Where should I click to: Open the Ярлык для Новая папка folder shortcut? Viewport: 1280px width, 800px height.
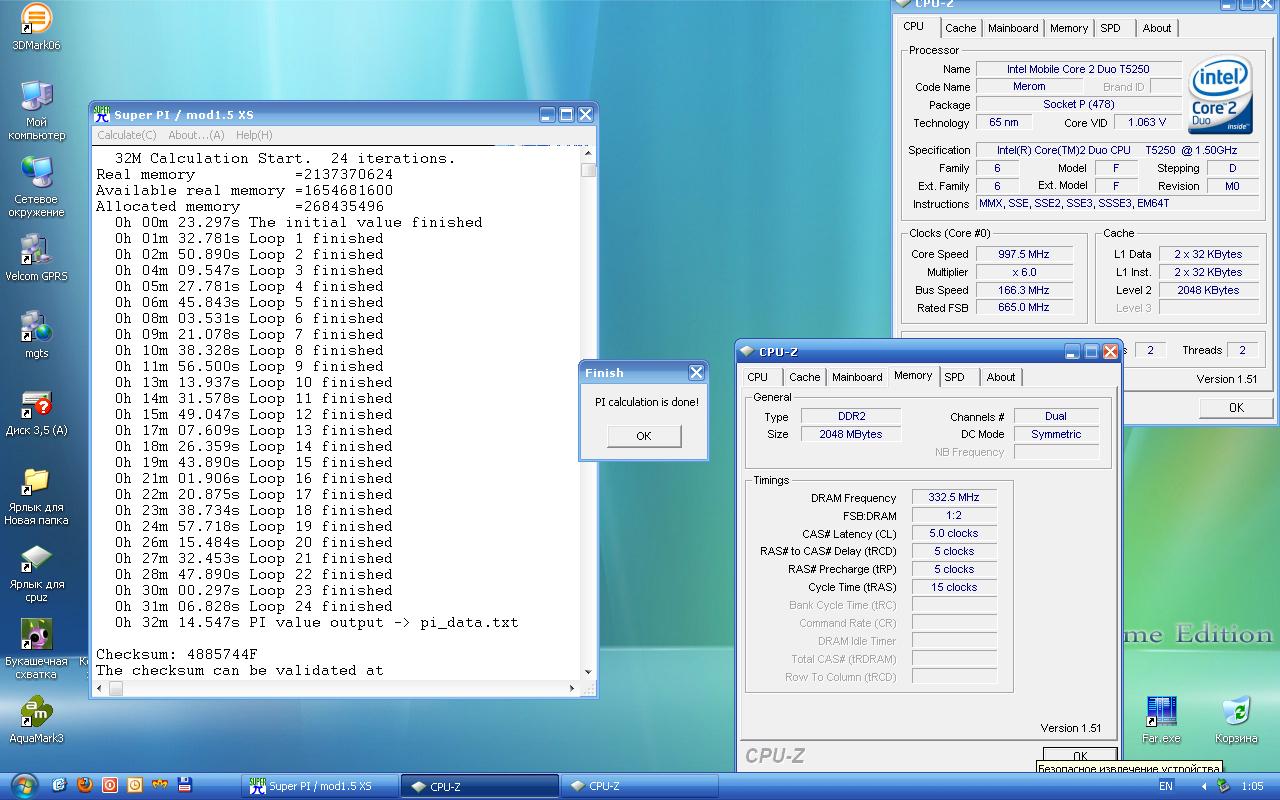(36, 496)
